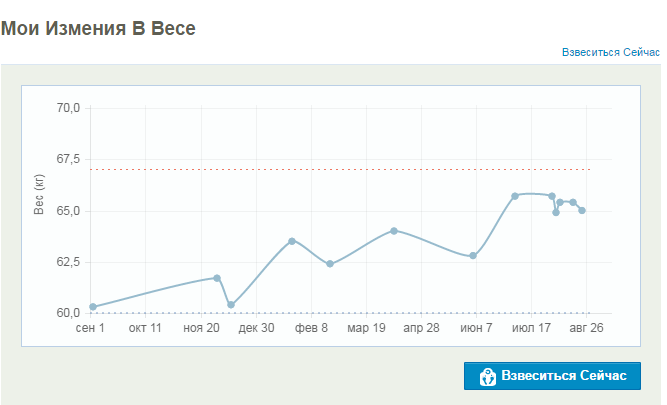
Task: Select the peak point right before the August drop
Action: [552, 196]
